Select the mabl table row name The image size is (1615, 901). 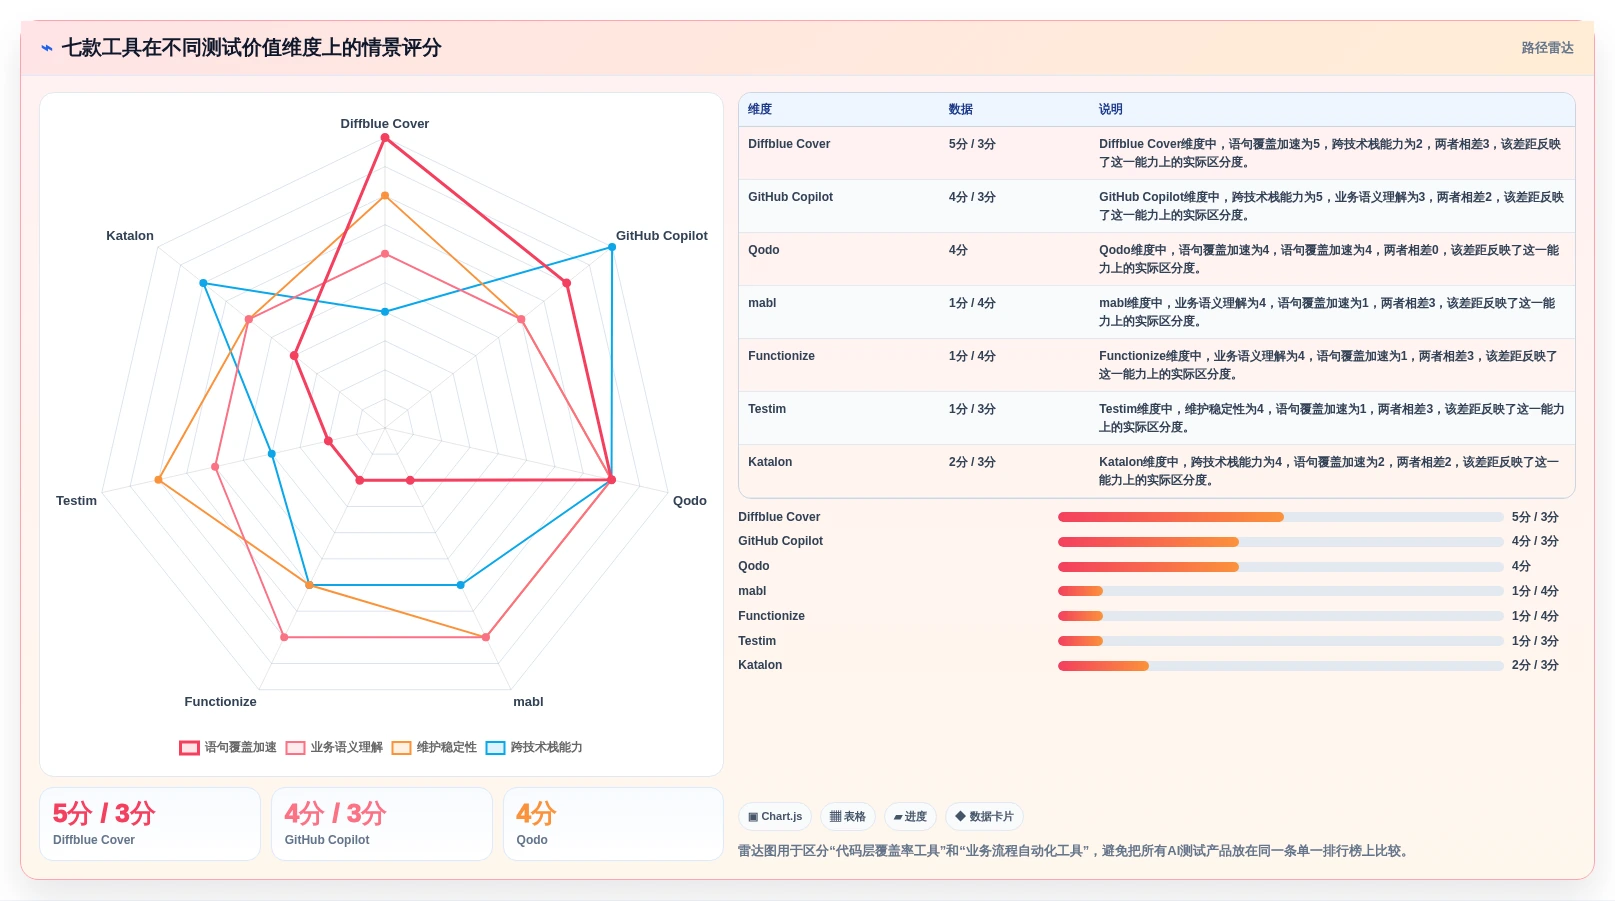point(762,303)
